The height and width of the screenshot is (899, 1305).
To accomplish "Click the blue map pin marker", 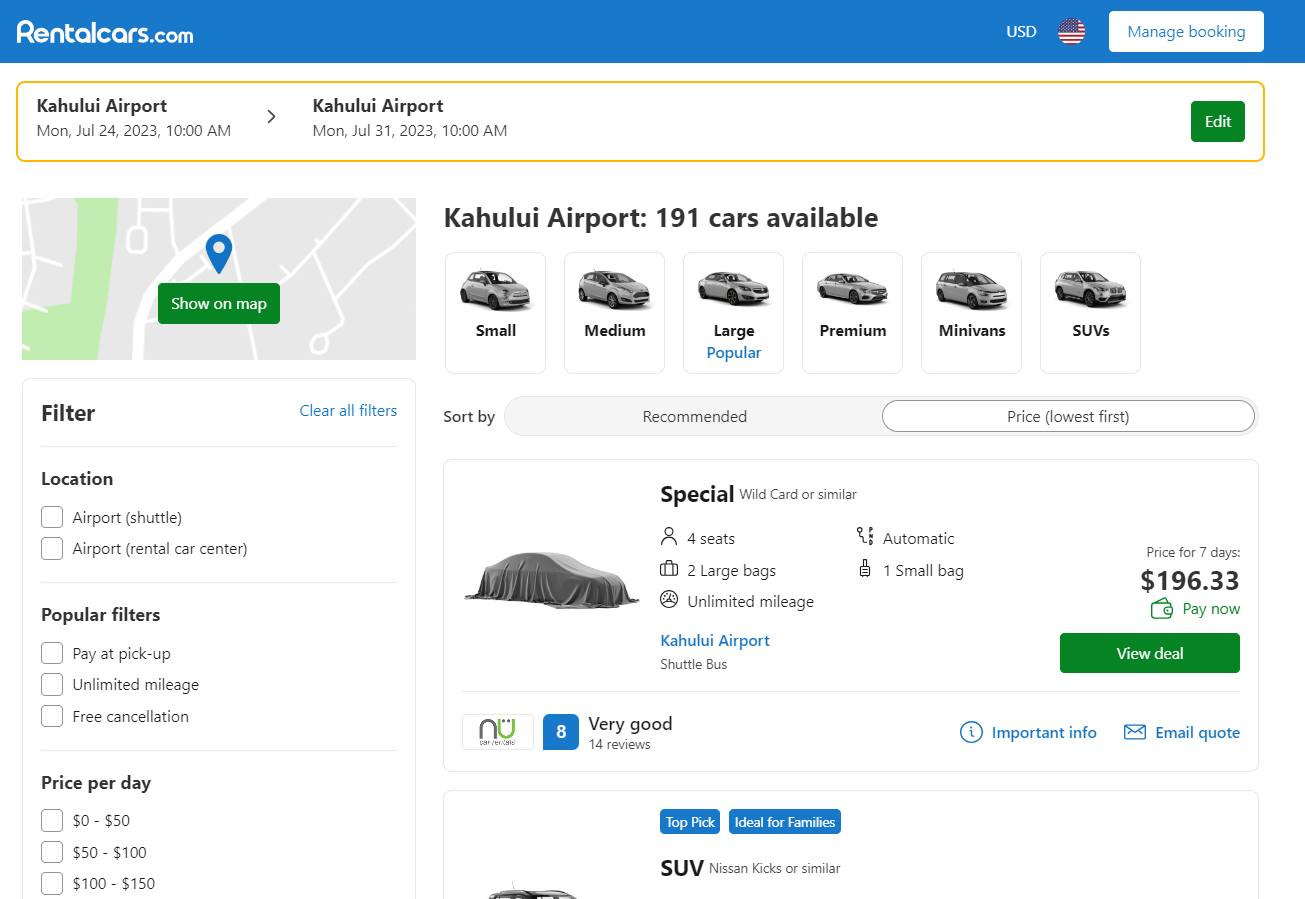I will point(219,254).
